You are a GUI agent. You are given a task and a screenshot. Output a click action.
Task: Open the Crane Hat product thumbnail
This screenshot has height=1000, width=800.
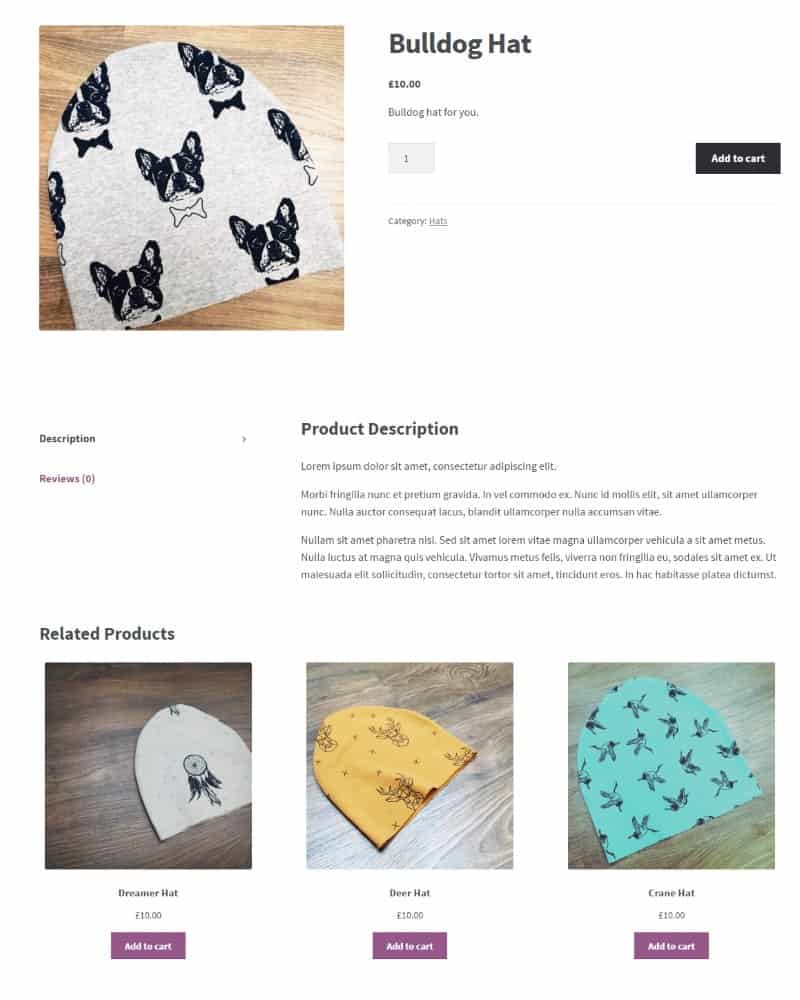(671, 765)
